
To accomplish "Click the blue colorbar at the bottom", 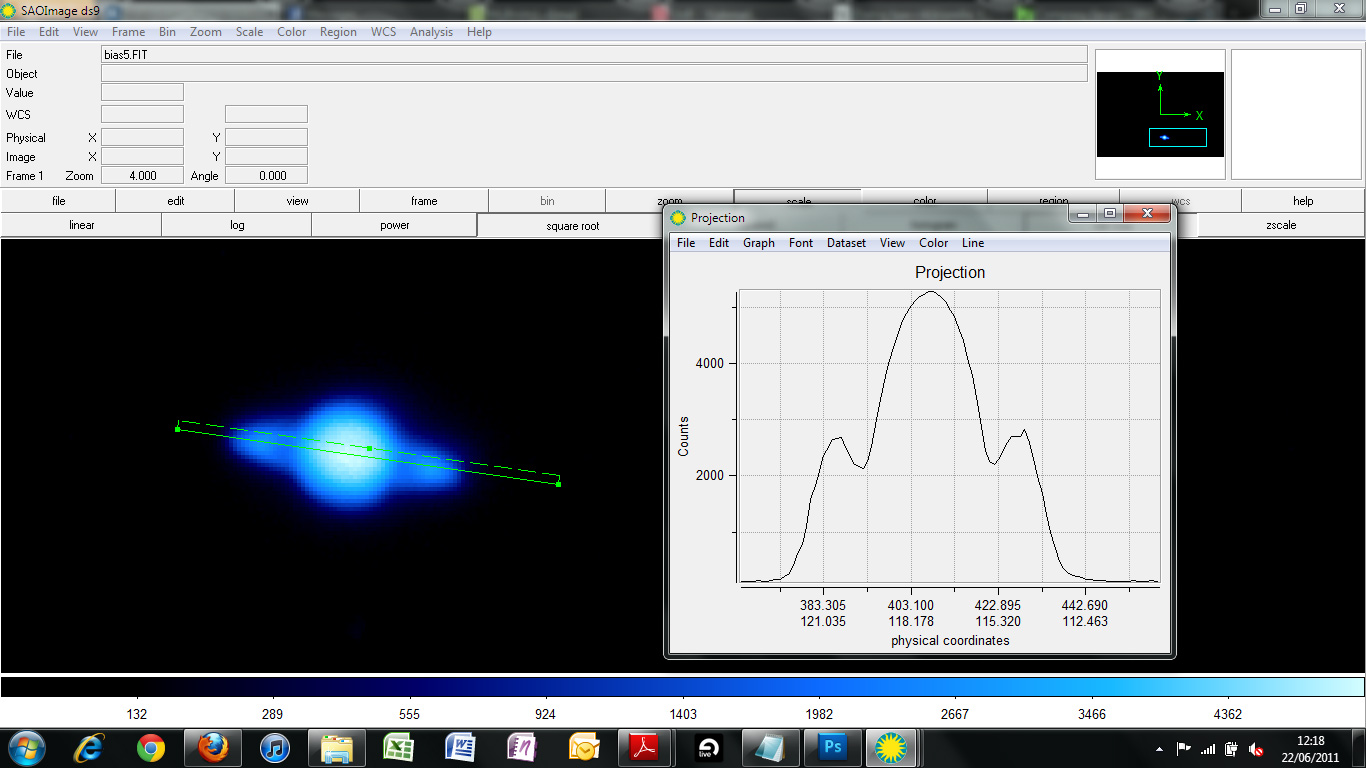I will [682, 687].
